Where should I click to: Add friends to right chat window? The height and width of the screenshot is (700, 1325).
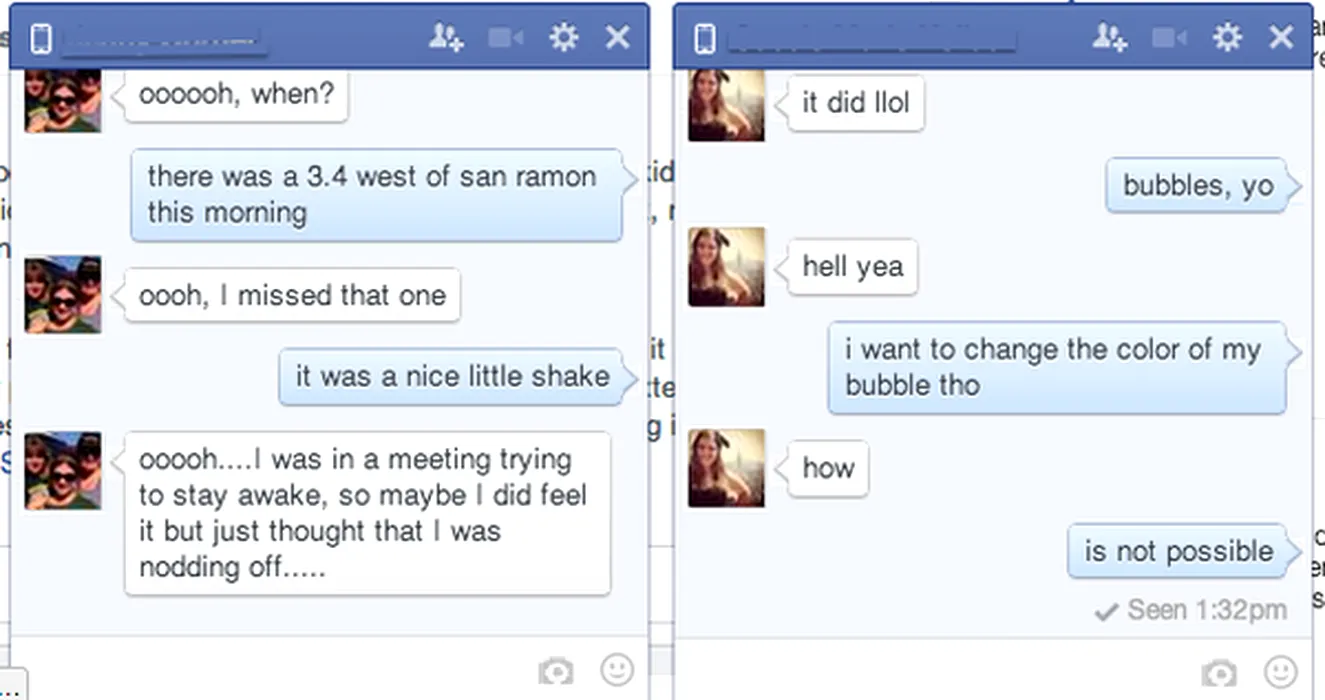point(1110,38)
